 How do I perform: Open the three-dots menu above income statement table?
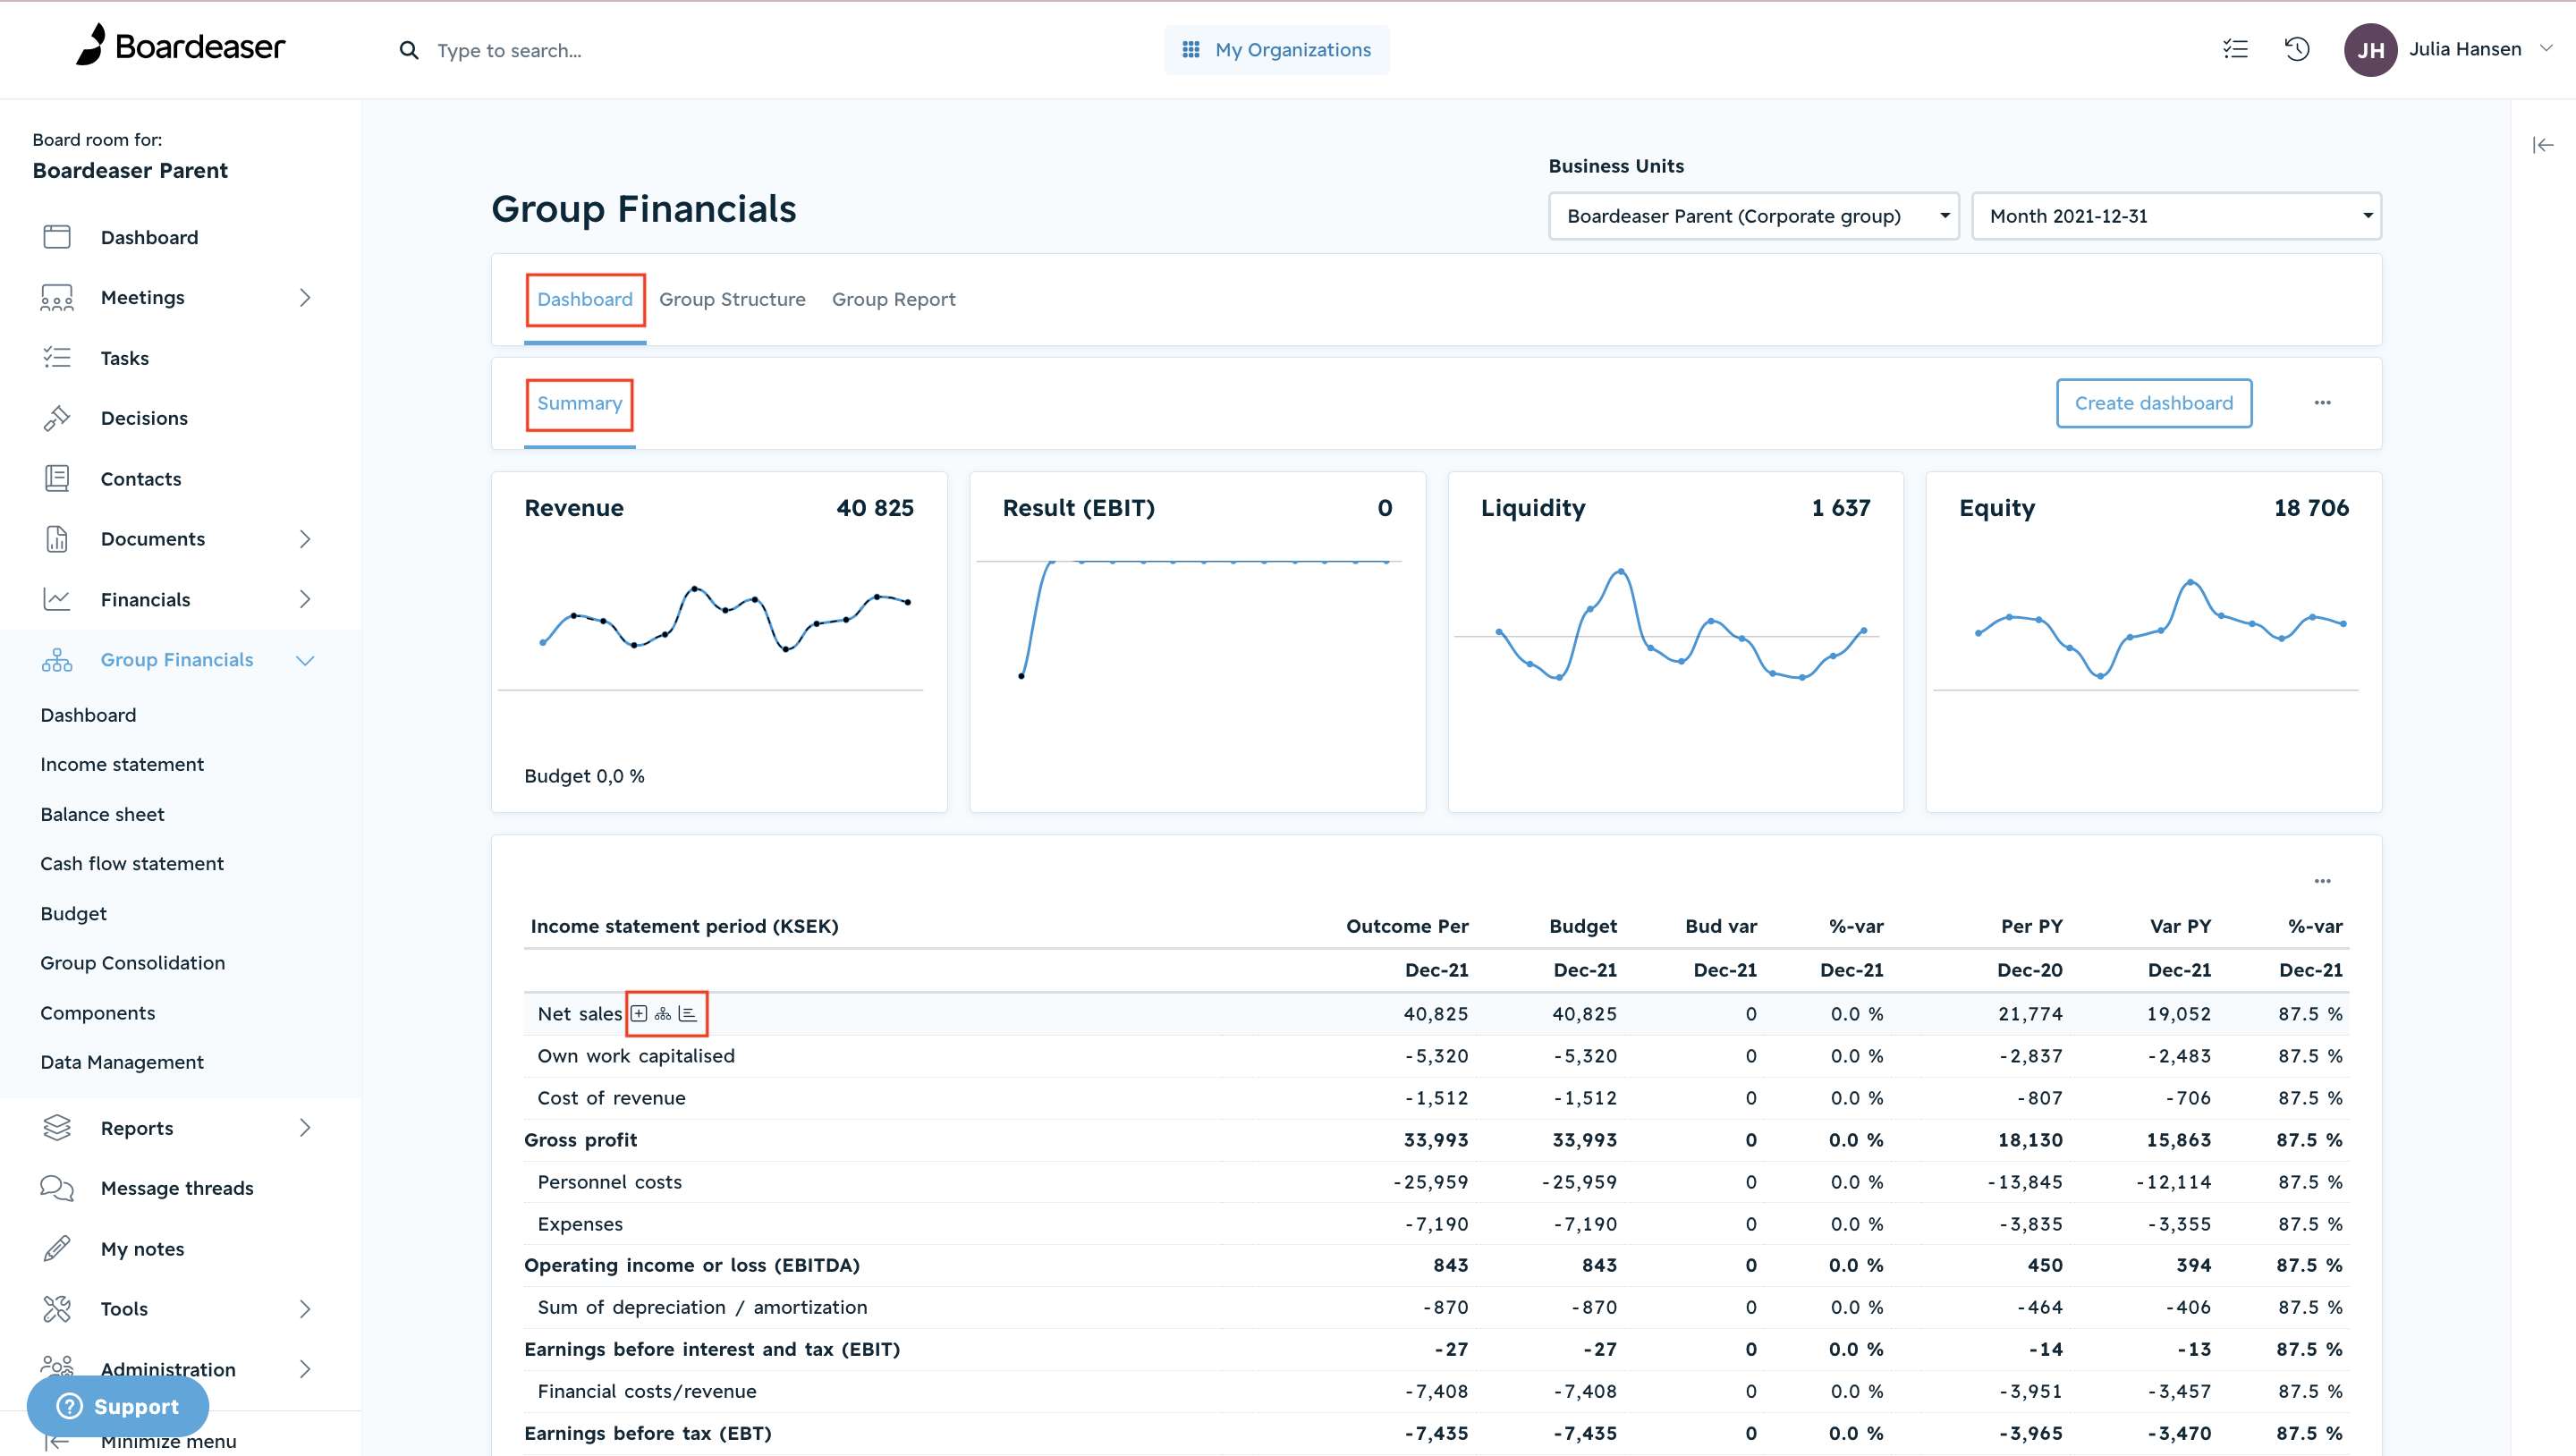tap(2322, 880)
